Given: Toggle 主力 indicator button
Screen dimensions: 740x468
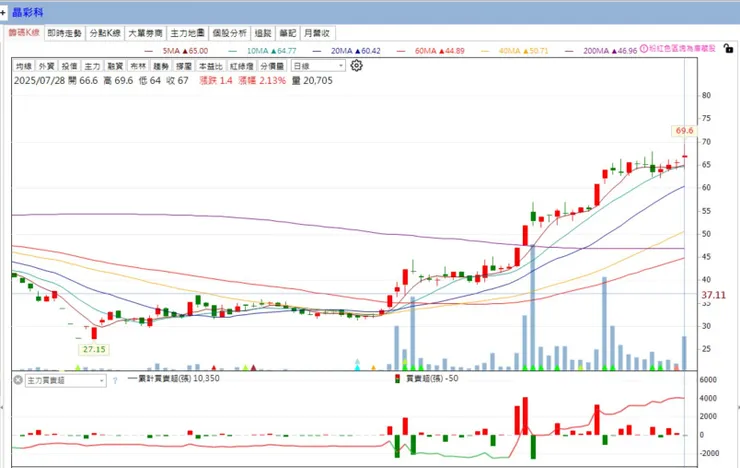Looking at the screenshot, I should pos(92,66).
